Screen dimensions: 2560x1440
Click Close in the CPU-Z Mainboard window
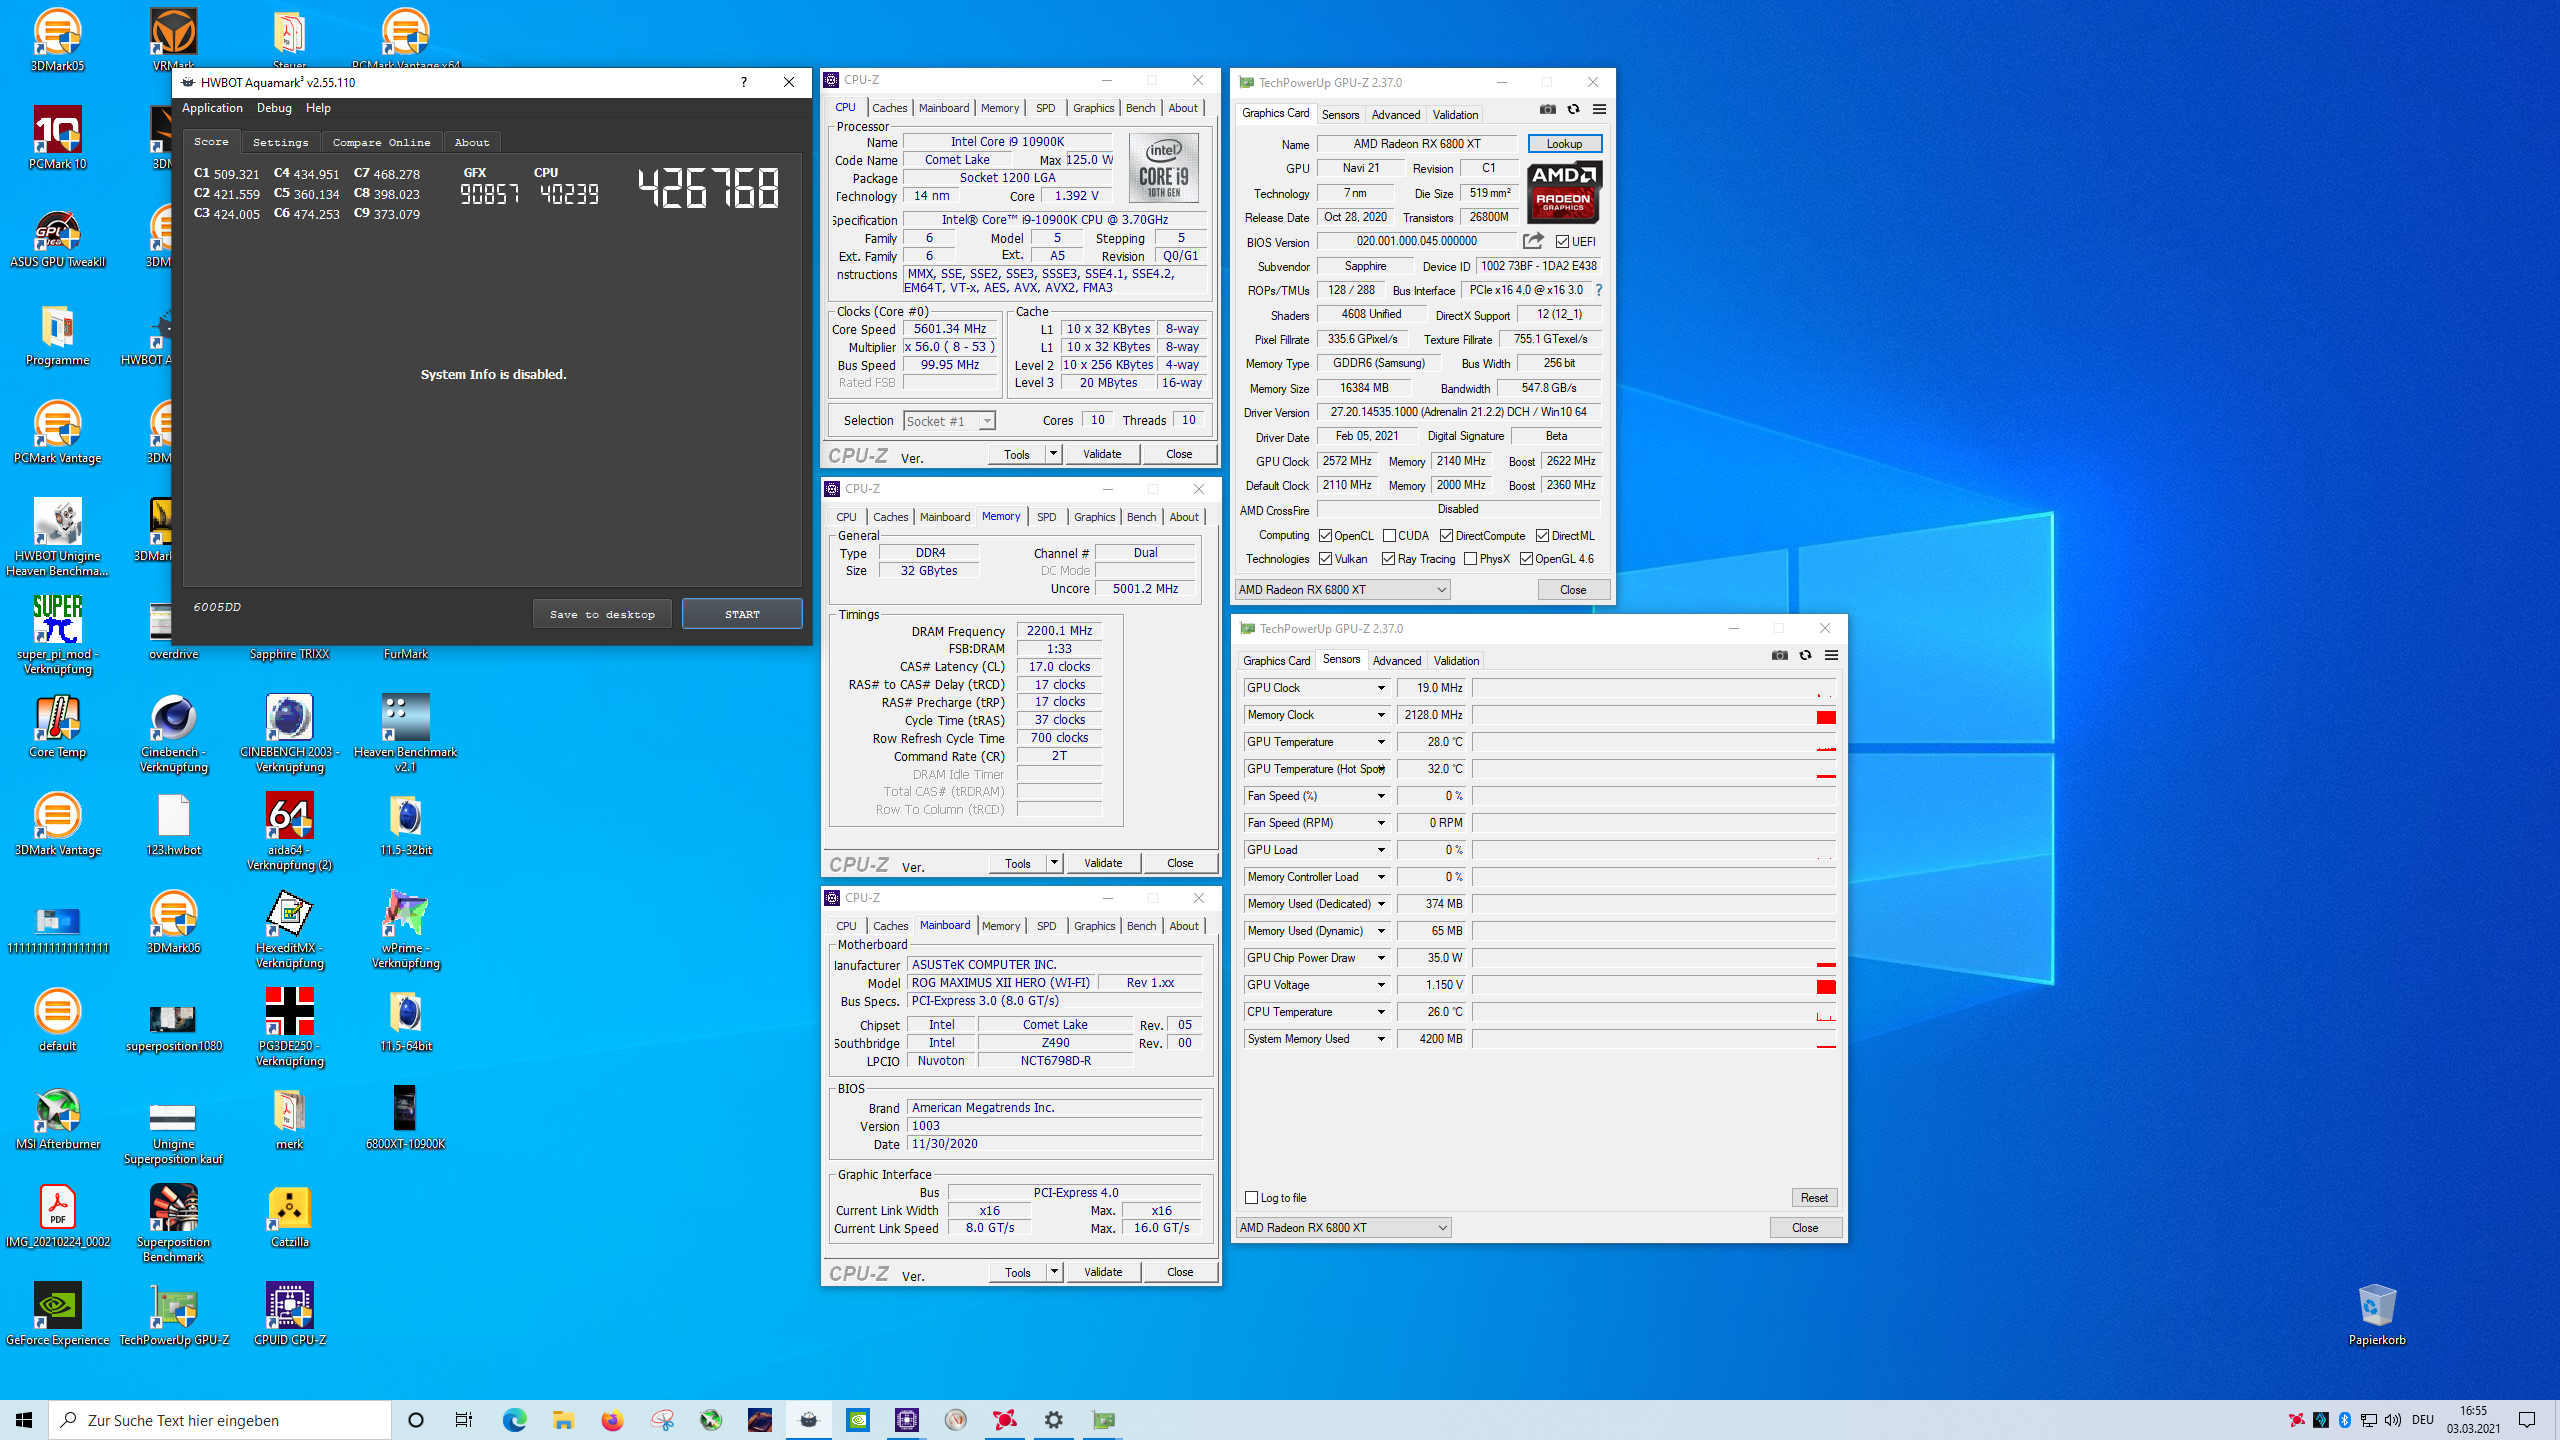point(1180,1272)
